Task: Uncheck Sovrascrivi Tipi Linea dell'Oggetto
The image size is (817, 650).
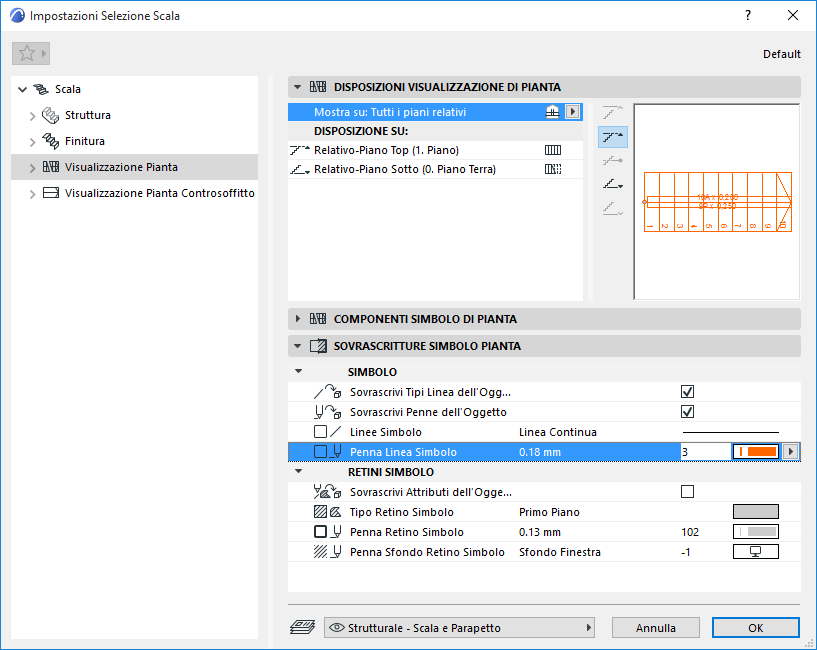Action: click(687, 392)
